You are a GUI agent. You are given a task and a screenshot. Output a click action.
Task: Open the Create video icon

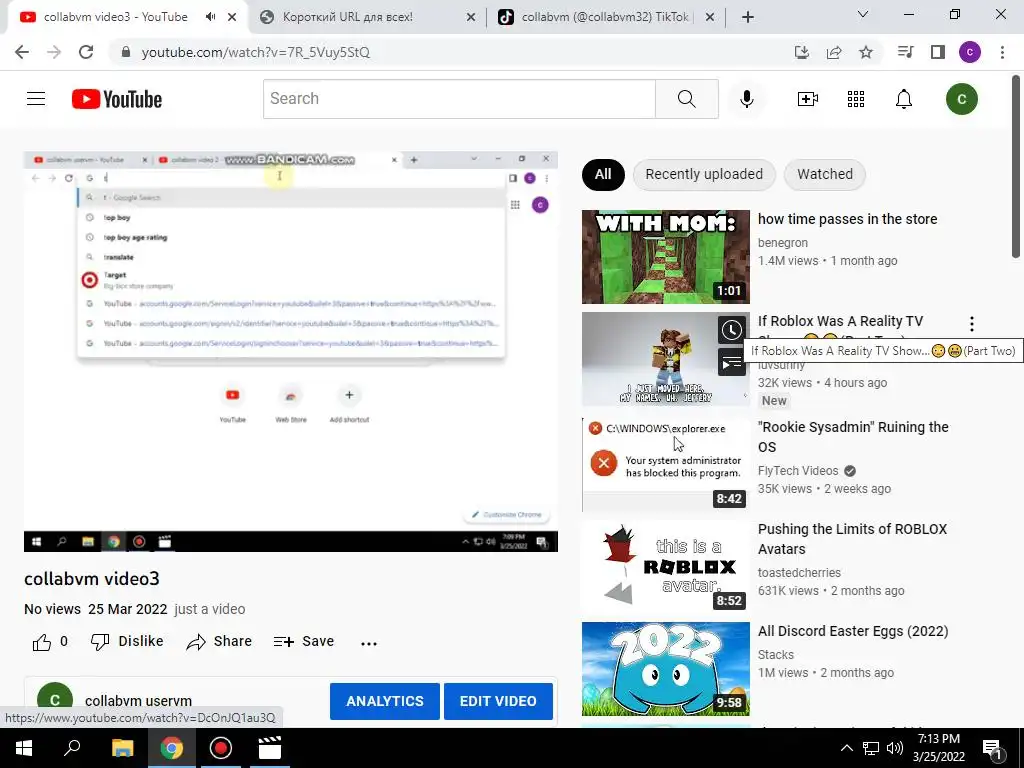coord(808,99)
